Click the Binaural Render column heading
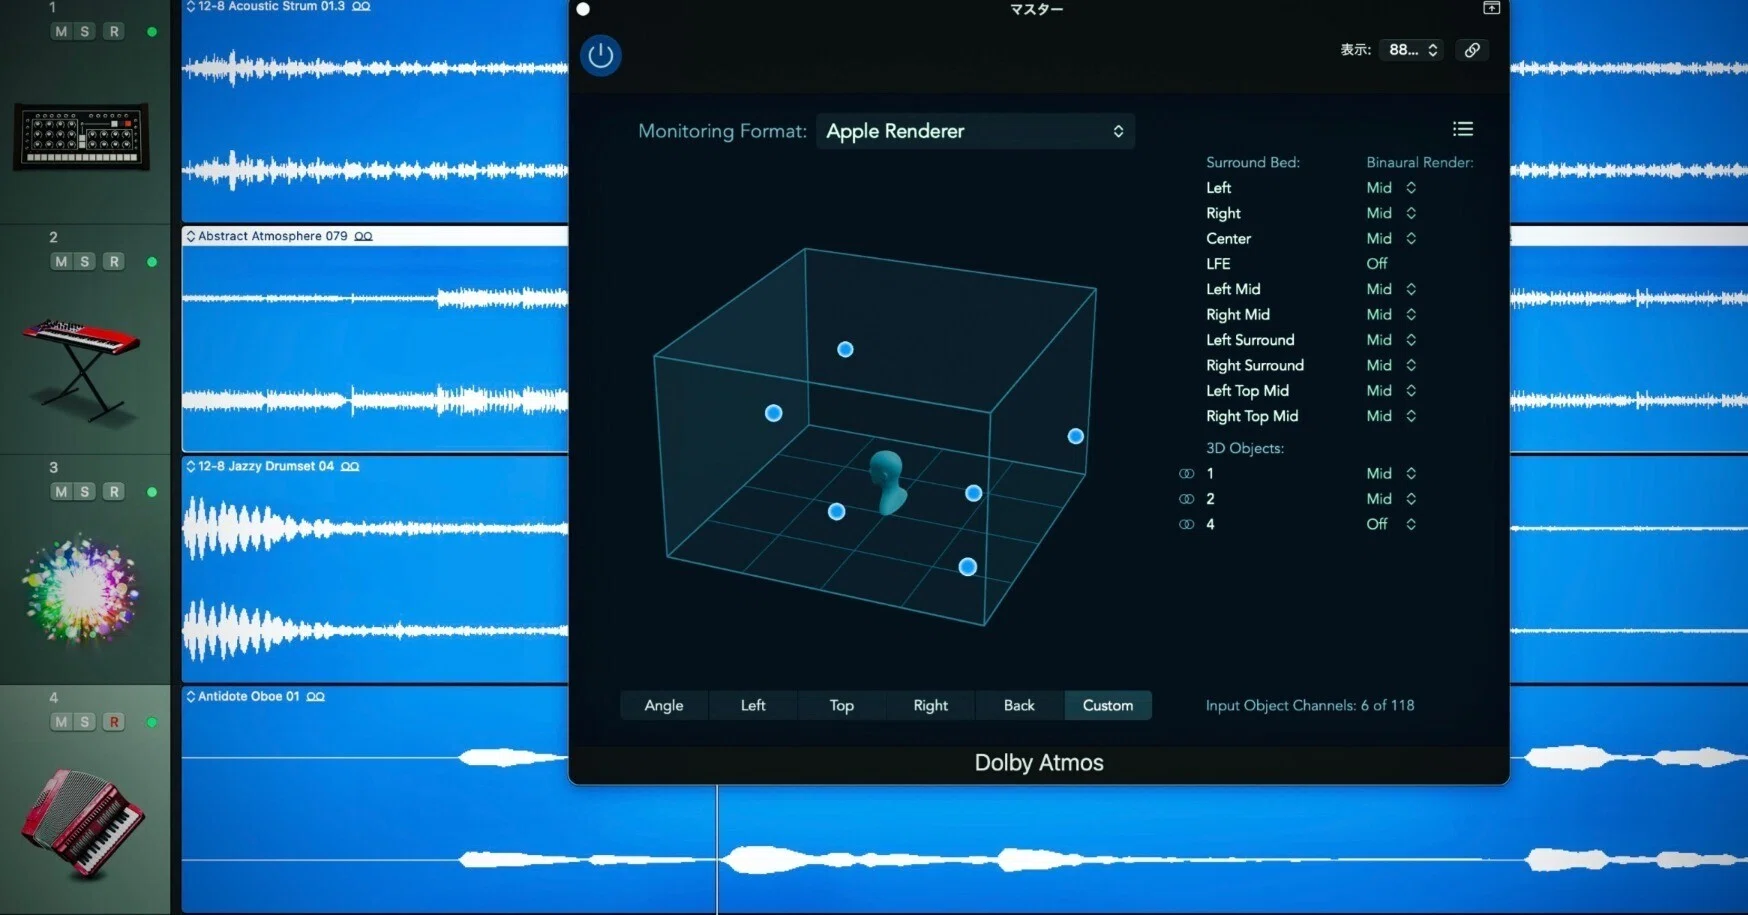Image resolution: width=1748 pixels, height=915 pixels. [x=1420, y=162]
